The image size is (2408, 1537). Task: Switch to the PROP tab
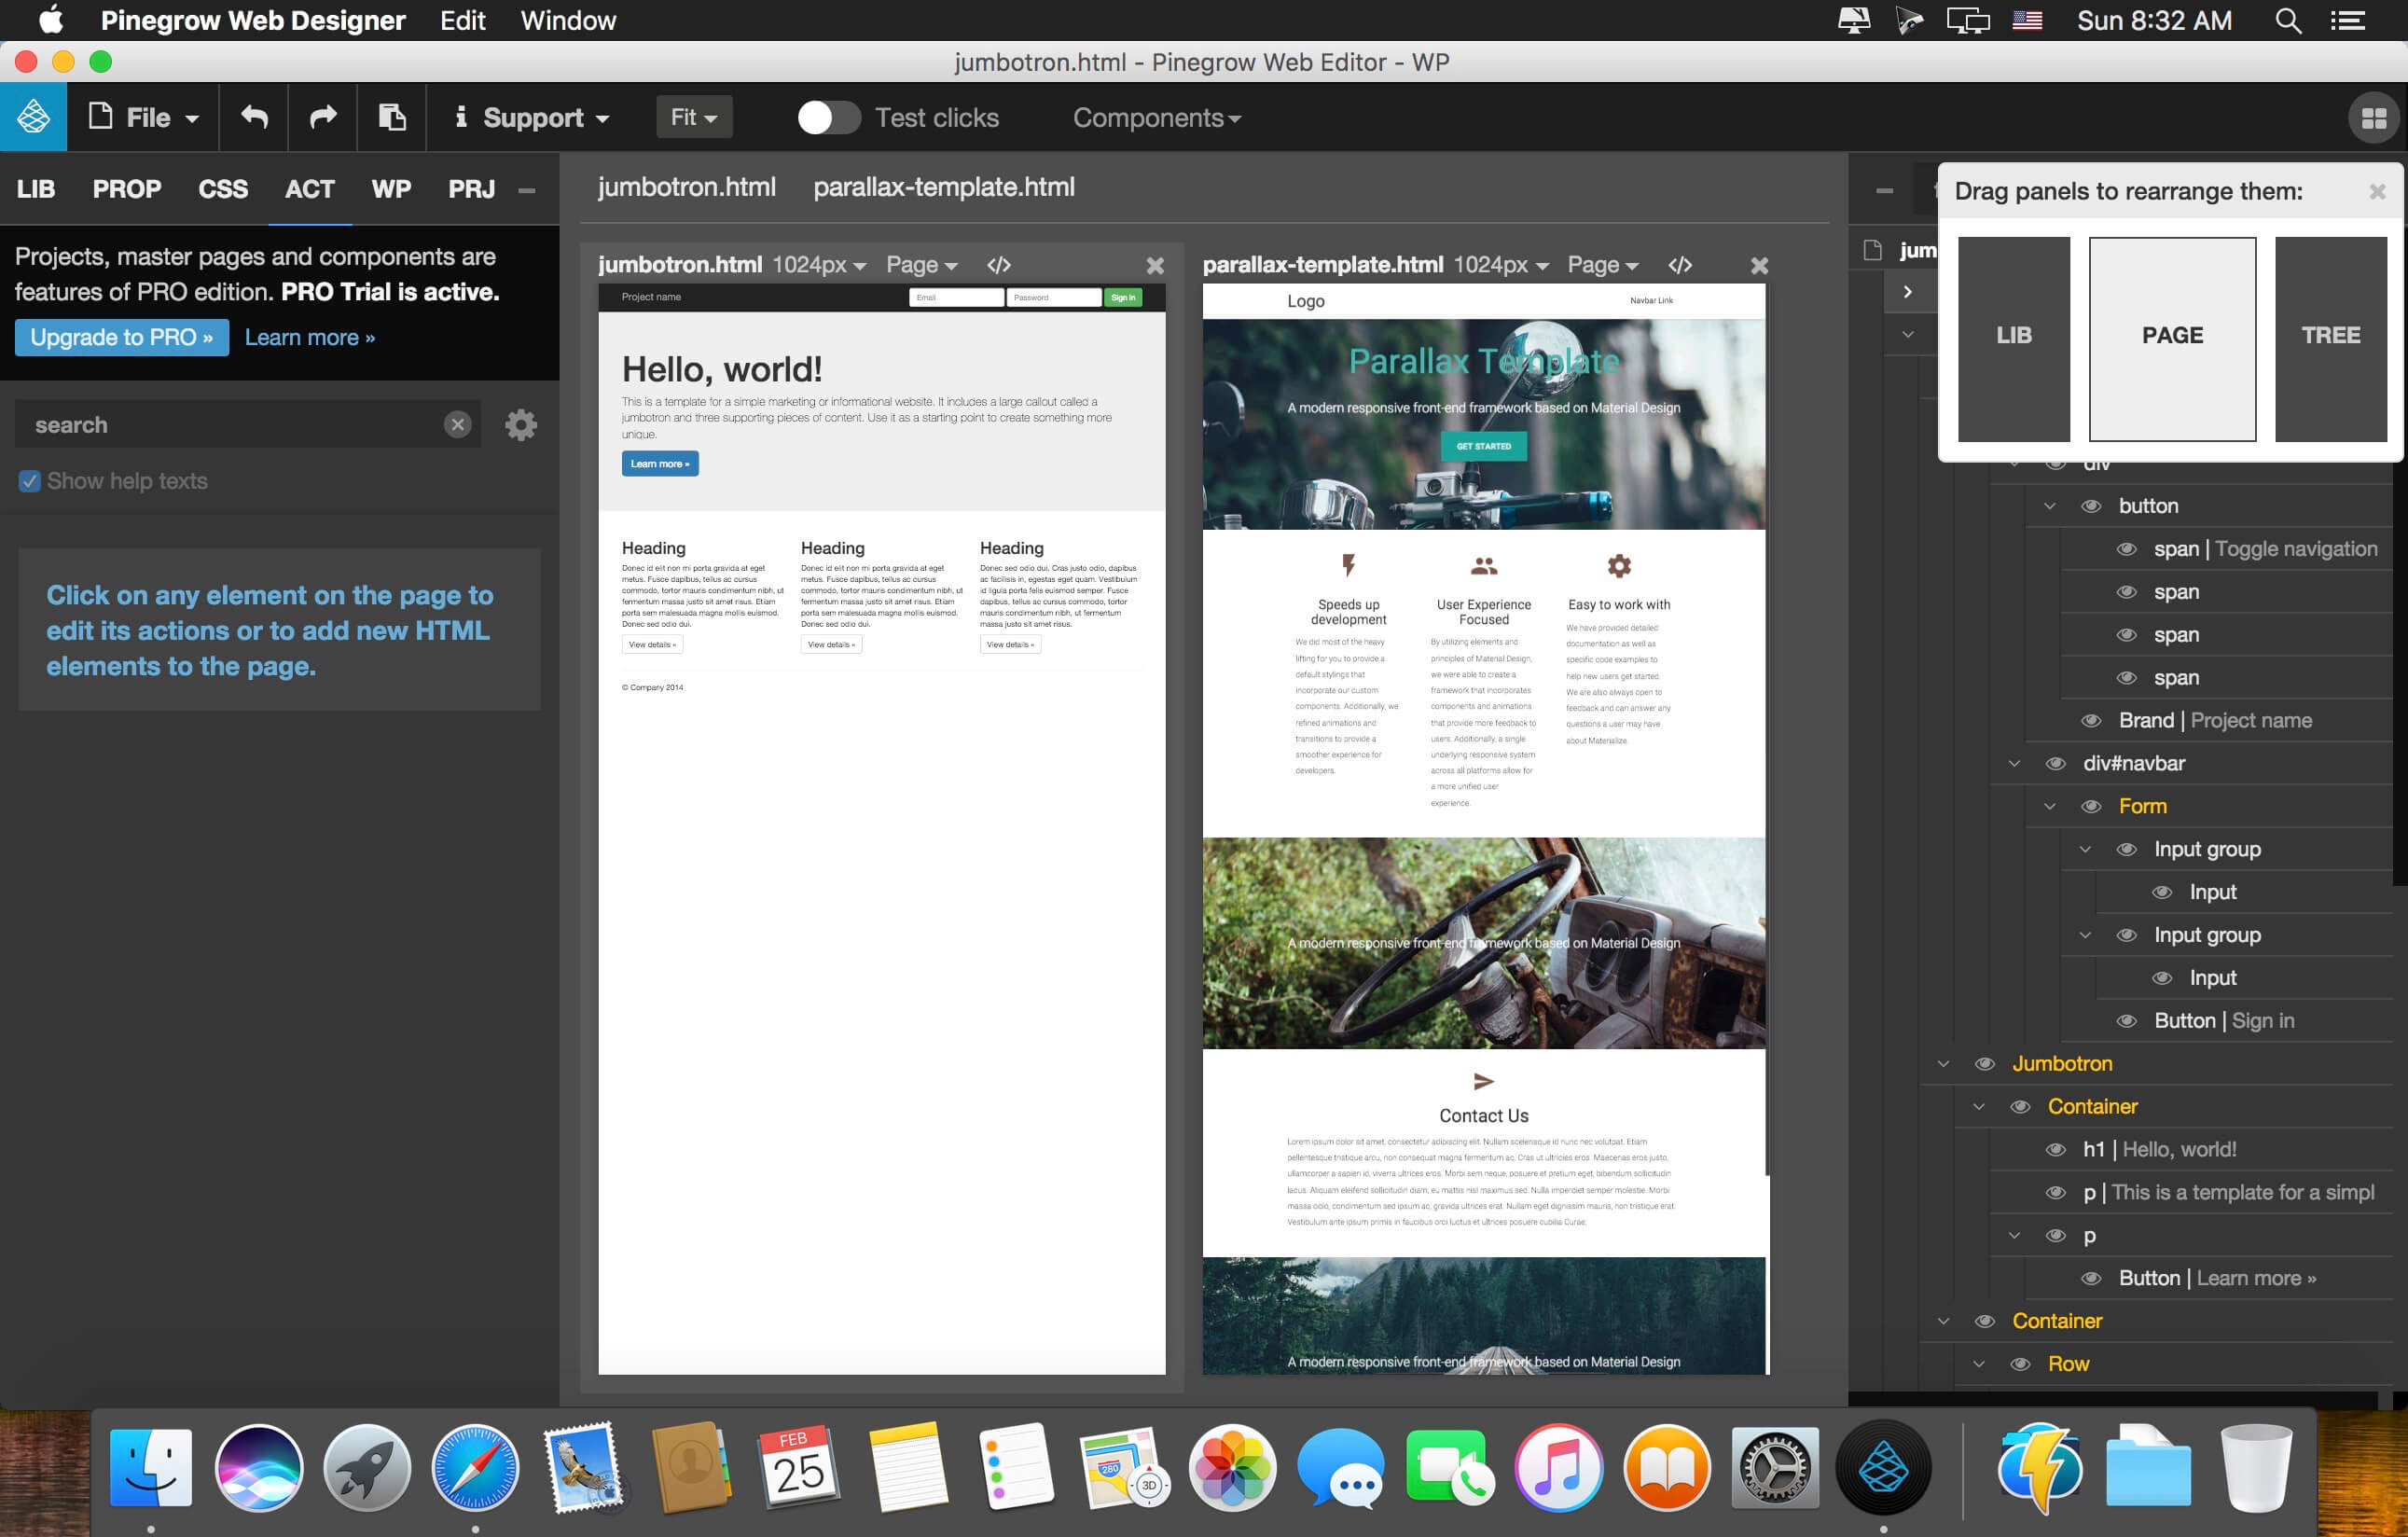pos(127,189)
